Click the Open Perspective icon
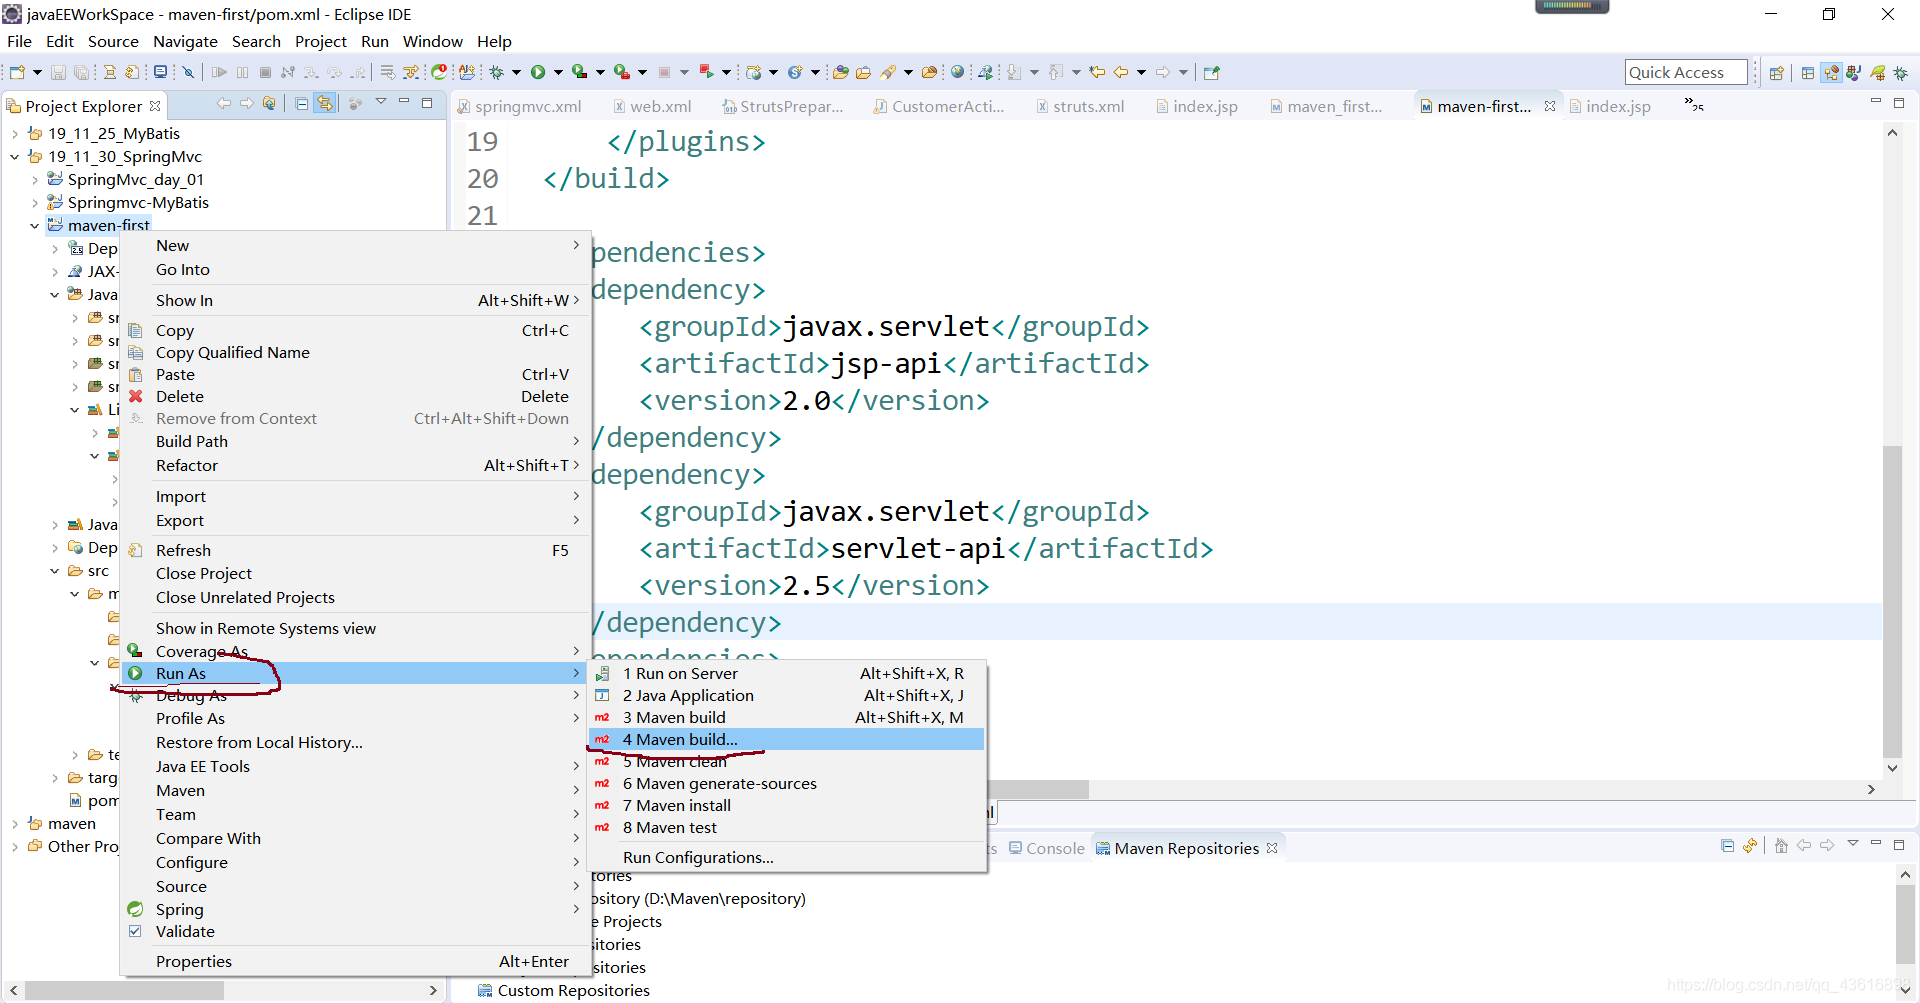This screenshot has height=1003, width=1920. [x=1777, y=73]
